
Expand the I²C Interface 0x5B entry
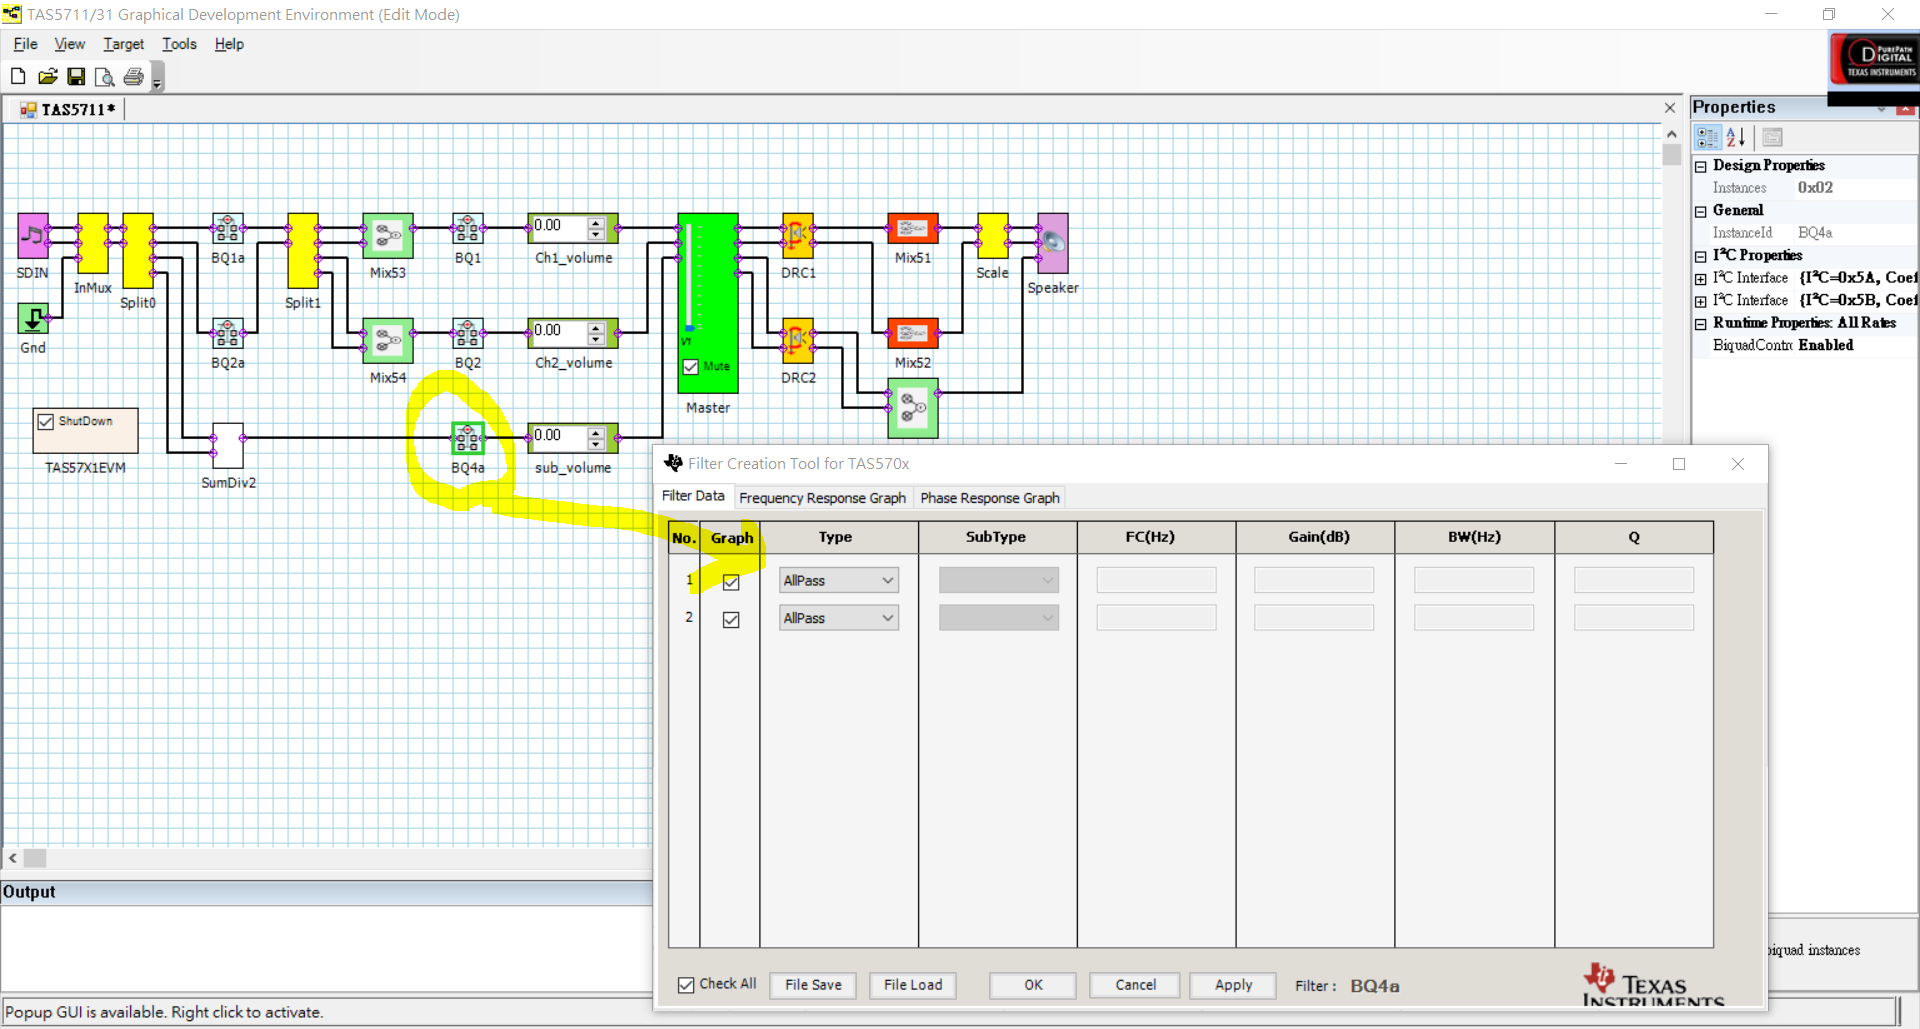click(x=1701, y=301)
